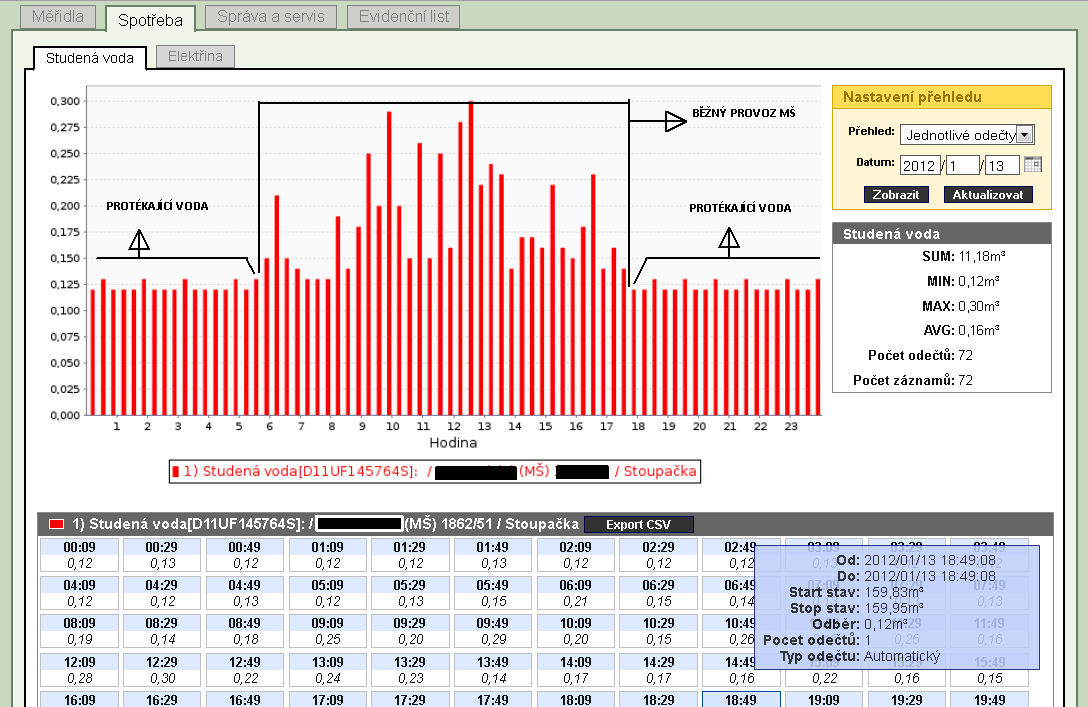1088x707 pixels.
Task: Select the 10:29 reading cell
Action: pos(658,631)
